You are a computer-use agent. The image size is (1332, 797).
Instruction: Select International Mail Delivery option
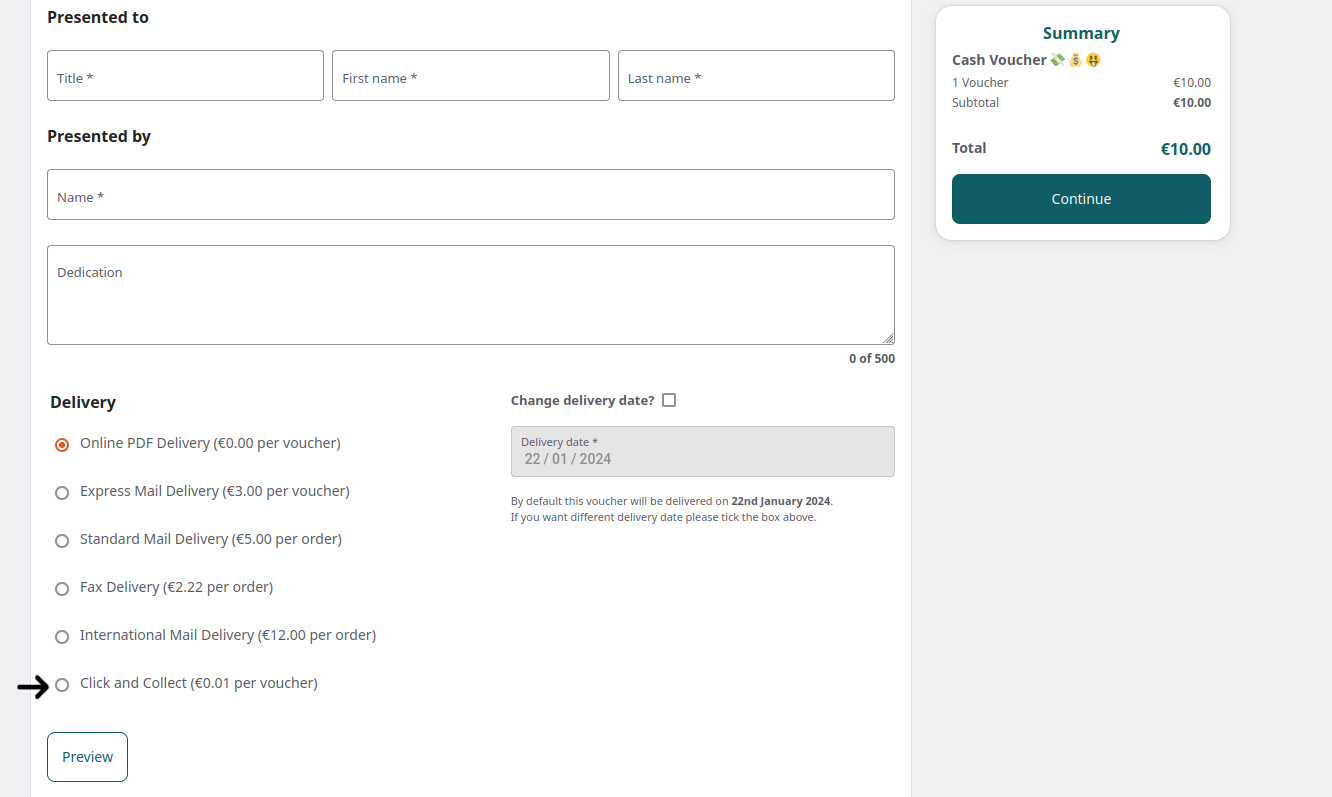point(62,637)
